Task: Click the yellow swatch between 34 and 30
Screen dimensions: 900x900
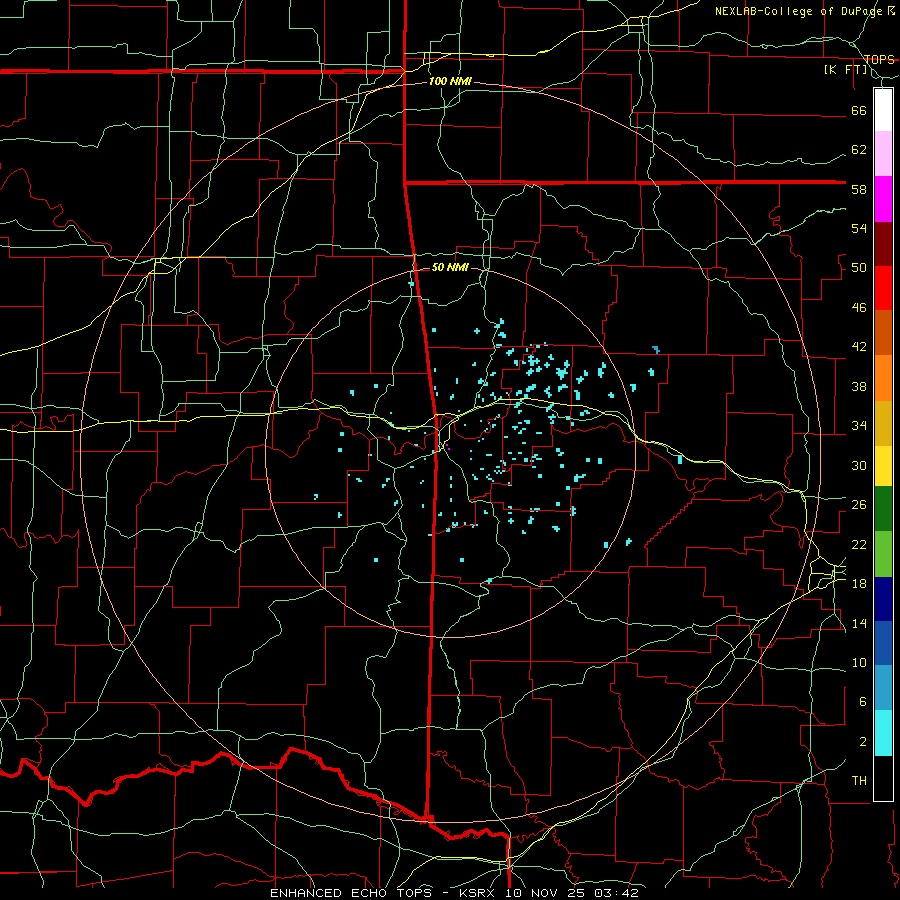Action: [x=883, y=466]
